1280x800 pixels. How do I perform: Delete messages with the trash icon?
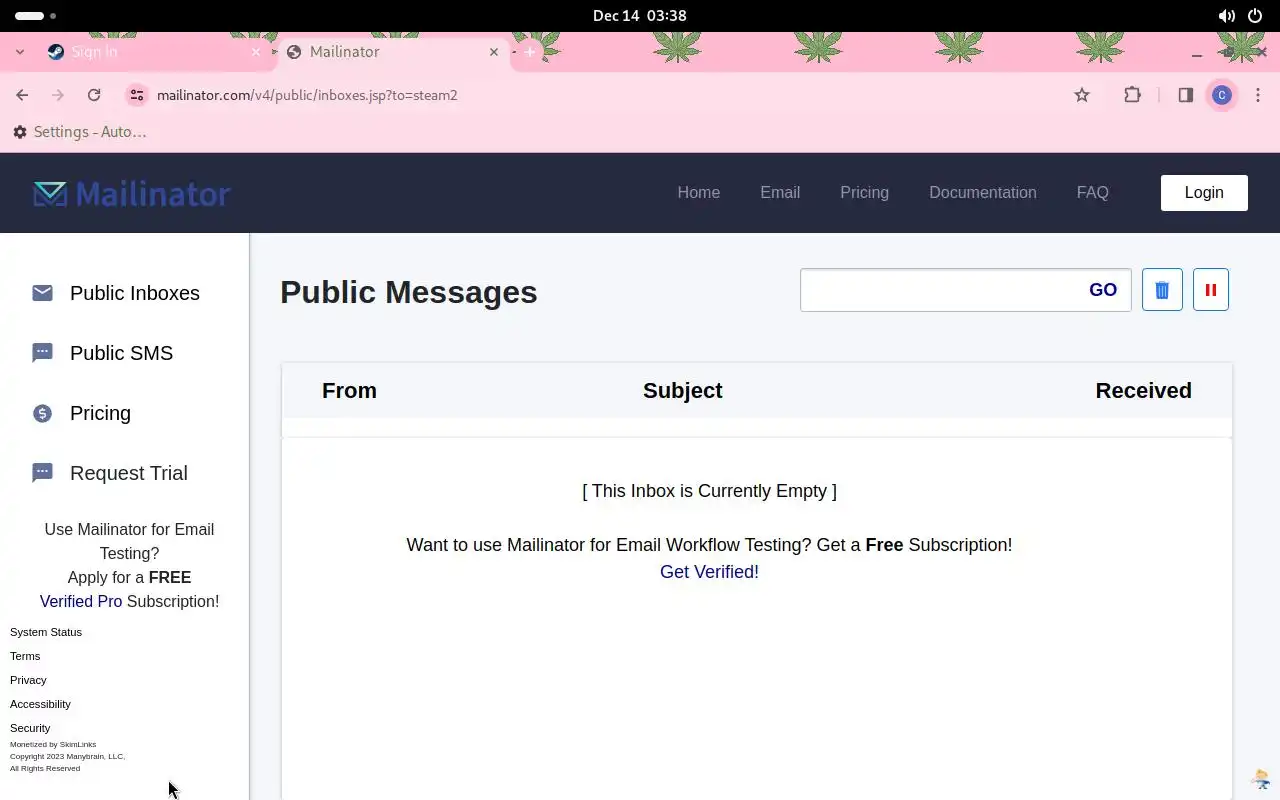tap(1162, 290)
